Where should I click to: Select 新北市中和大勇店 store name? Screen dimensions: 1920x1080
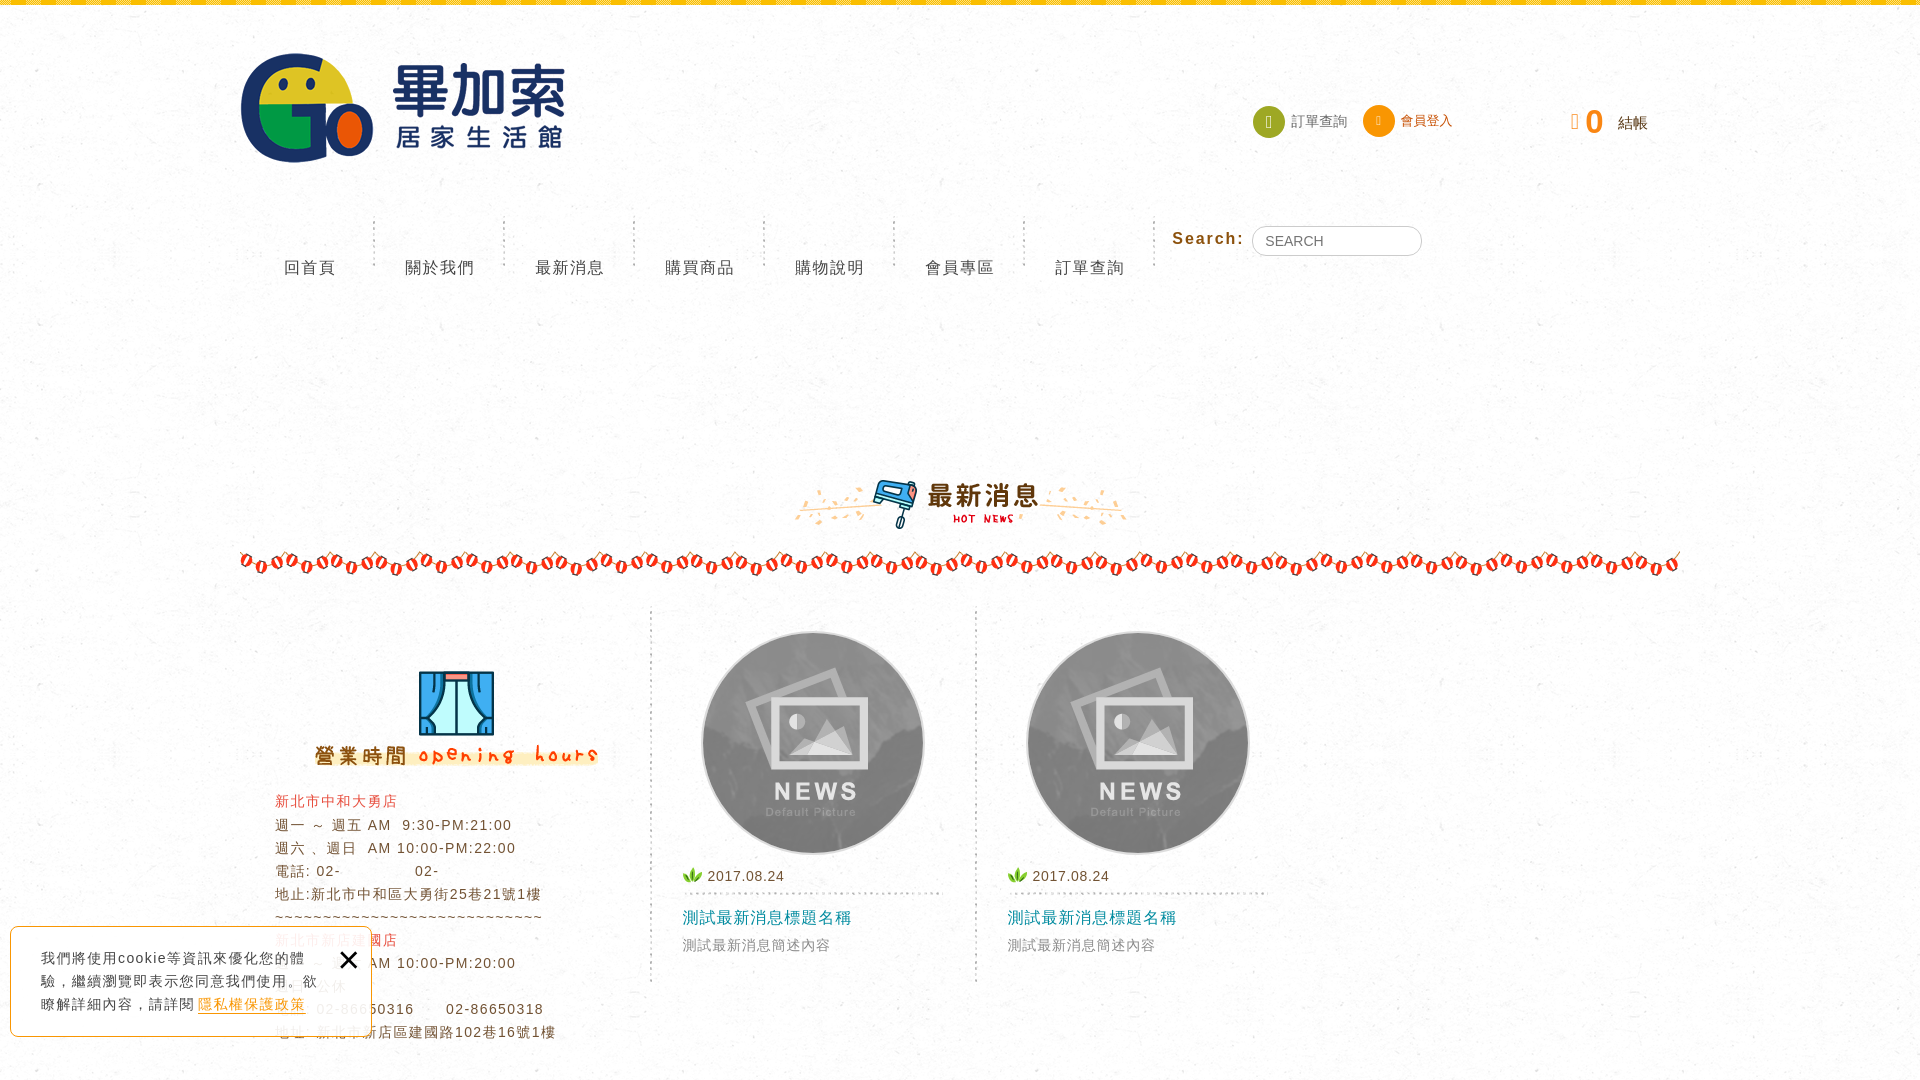click(336, 801)
